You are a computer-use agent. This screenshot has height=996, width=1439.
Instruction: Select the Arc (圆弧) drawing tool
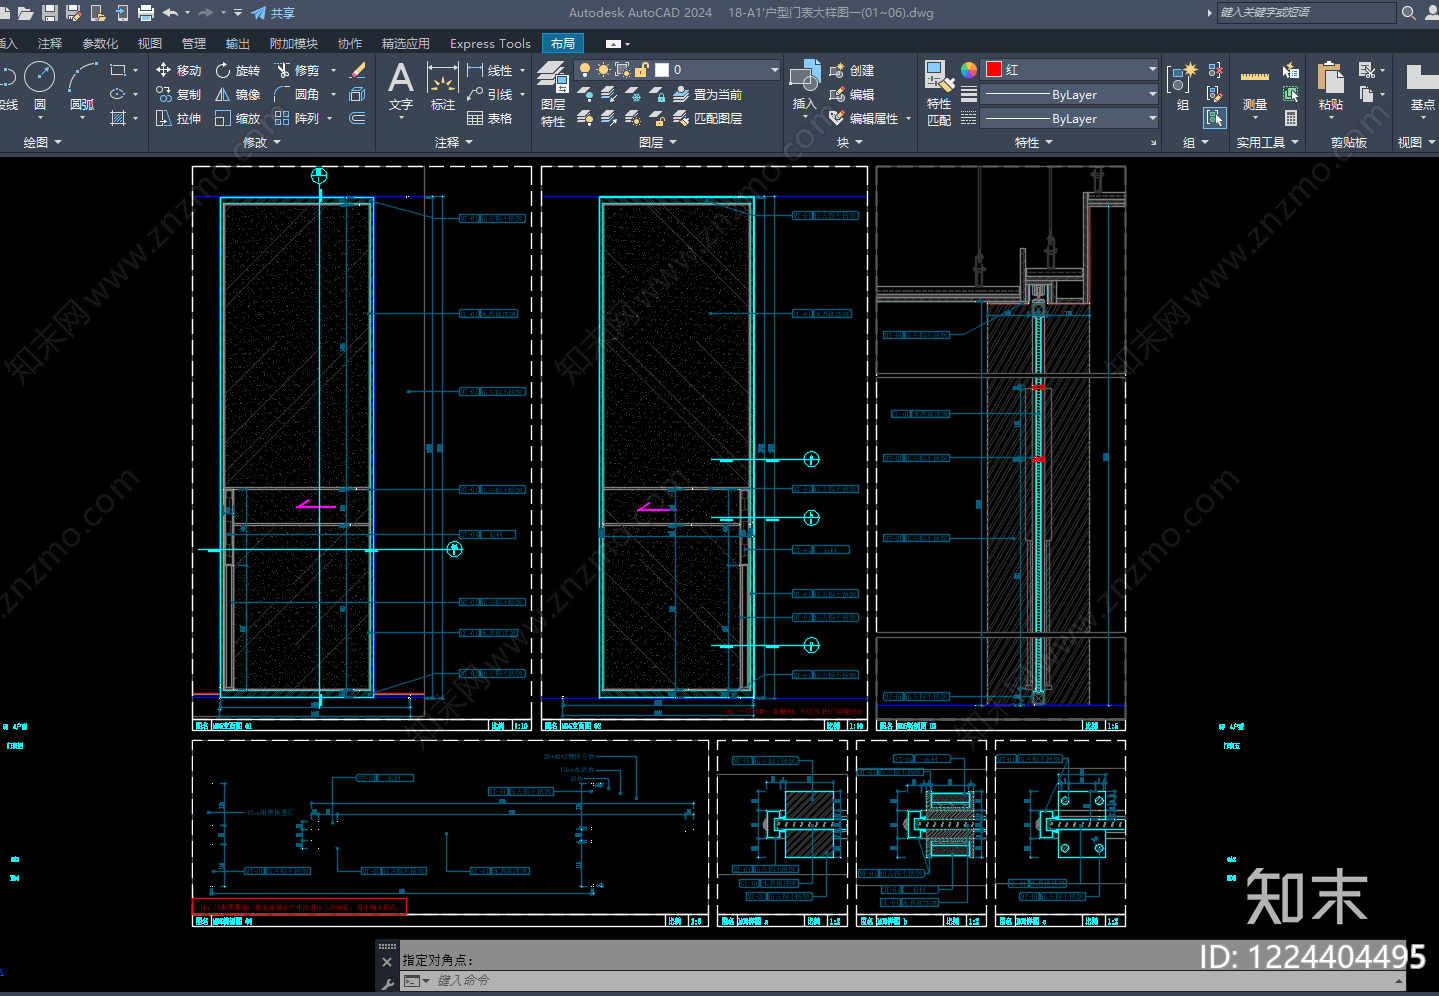[82, 85]
